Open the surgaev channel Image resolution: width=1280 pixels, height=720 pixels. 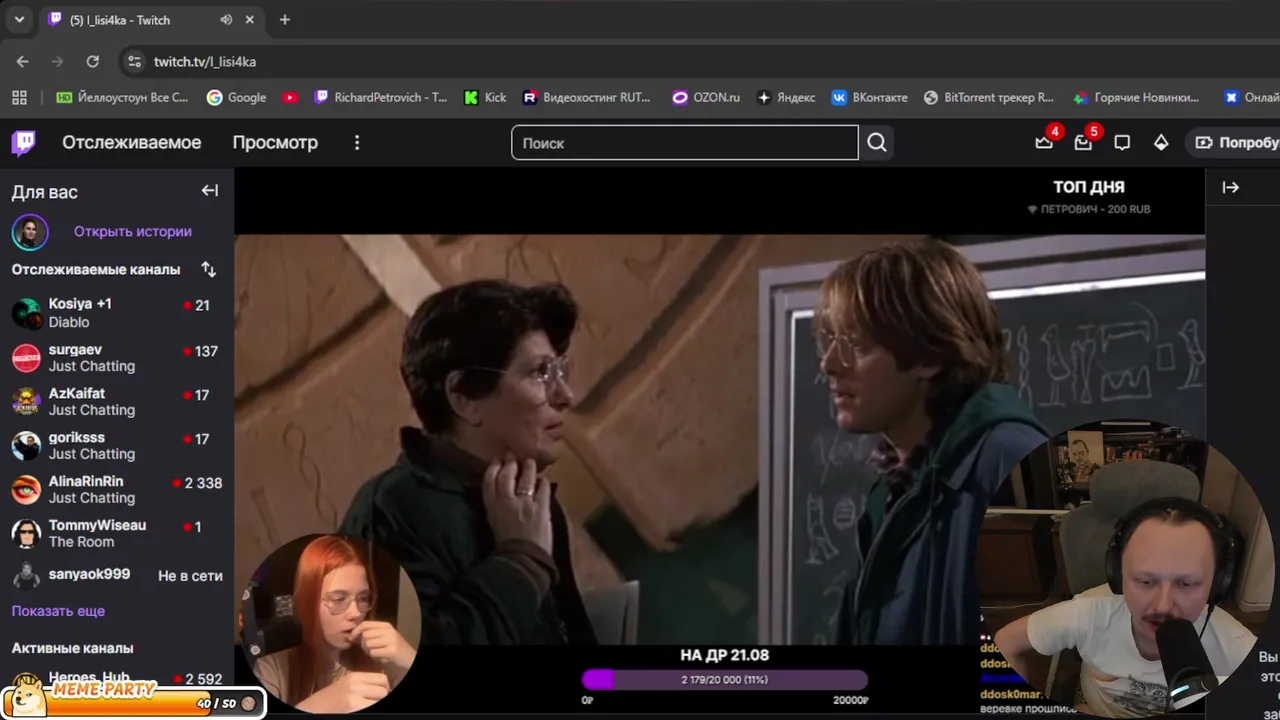(117, 357)
